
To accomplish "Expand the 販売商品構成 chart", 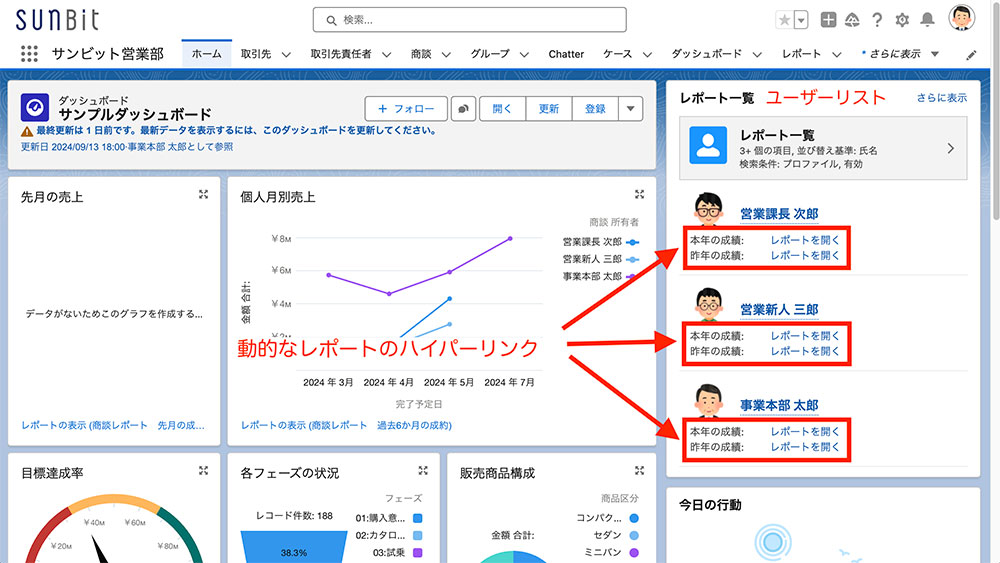I will point(640,471).
